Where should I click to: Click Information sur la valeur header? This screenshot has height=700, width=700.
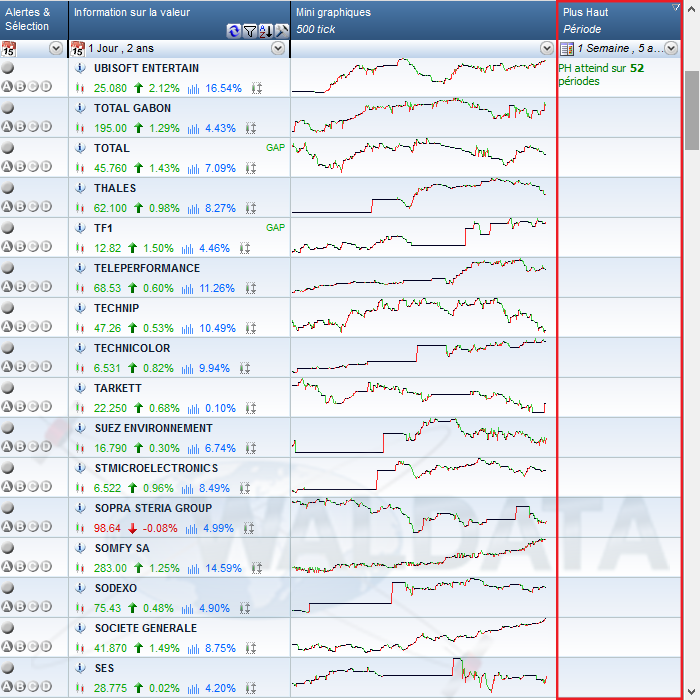(179, 20)
